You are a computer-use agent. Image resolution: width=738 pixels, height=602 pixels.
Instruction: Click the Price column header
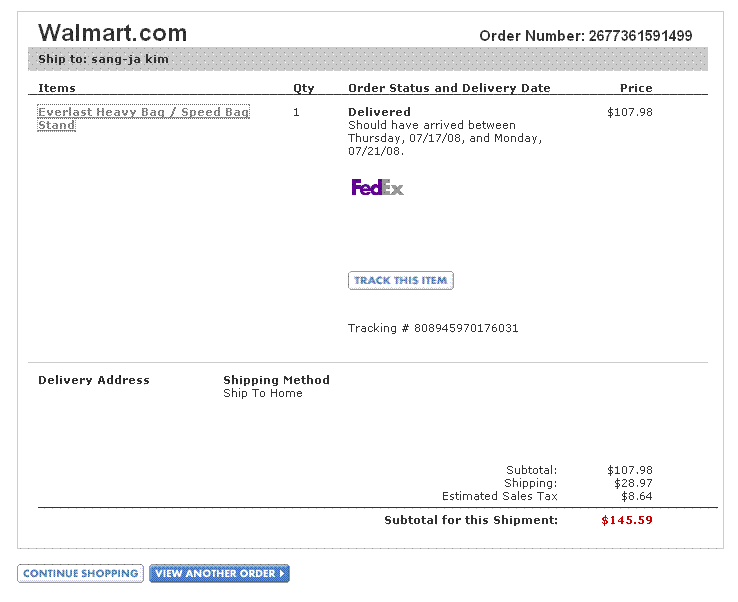coord(636,88)
